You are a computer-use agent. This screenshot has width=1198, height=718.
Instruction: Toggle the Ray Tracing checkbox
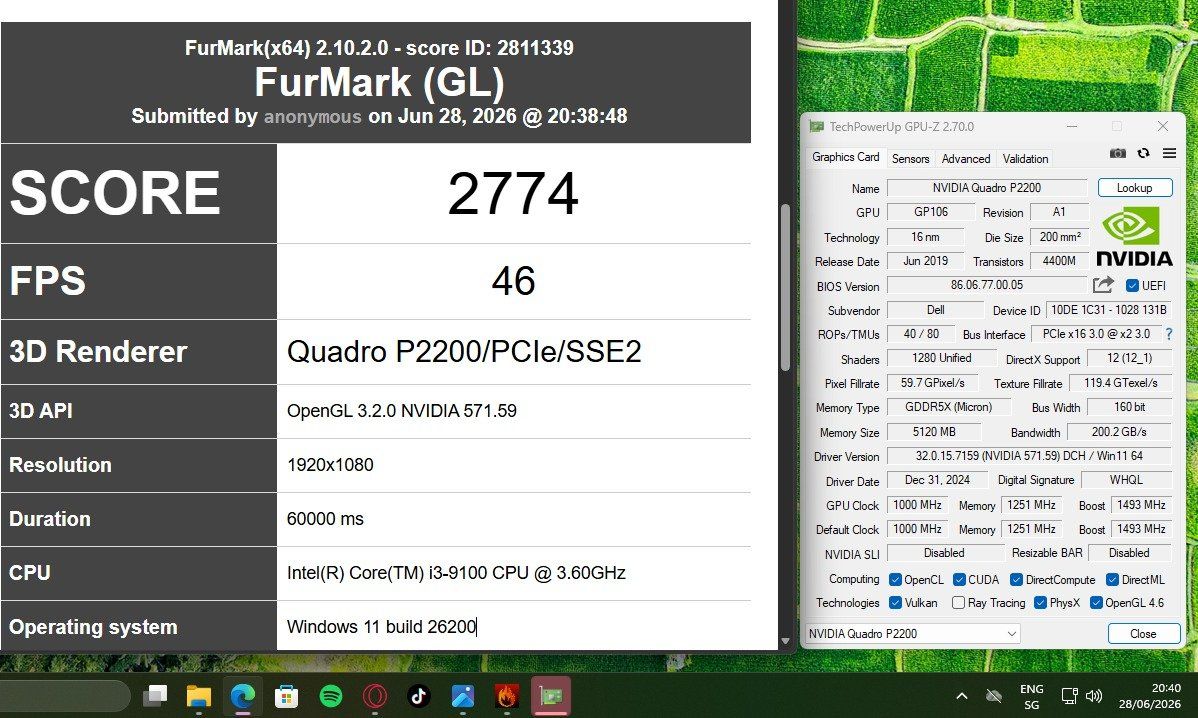point(958,603)
